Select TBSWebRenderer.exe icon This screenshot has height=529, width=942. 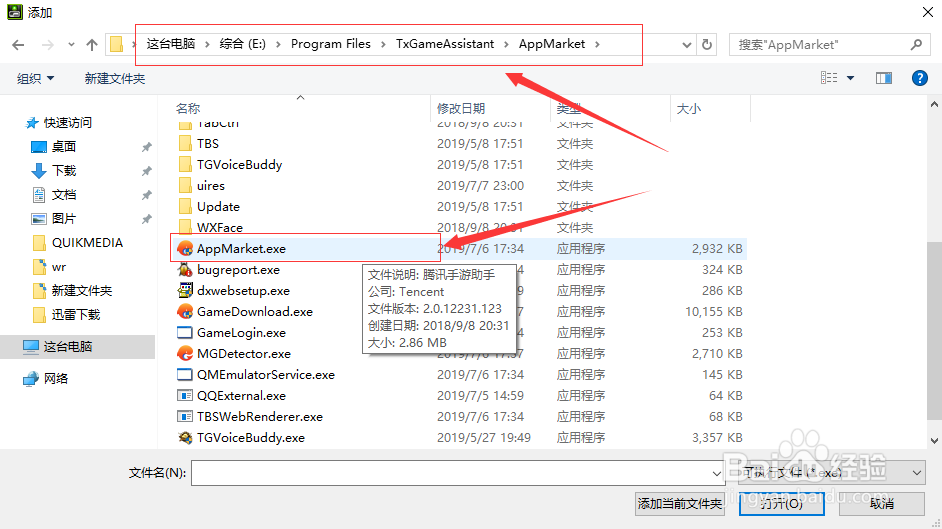(x=185, y=417)
